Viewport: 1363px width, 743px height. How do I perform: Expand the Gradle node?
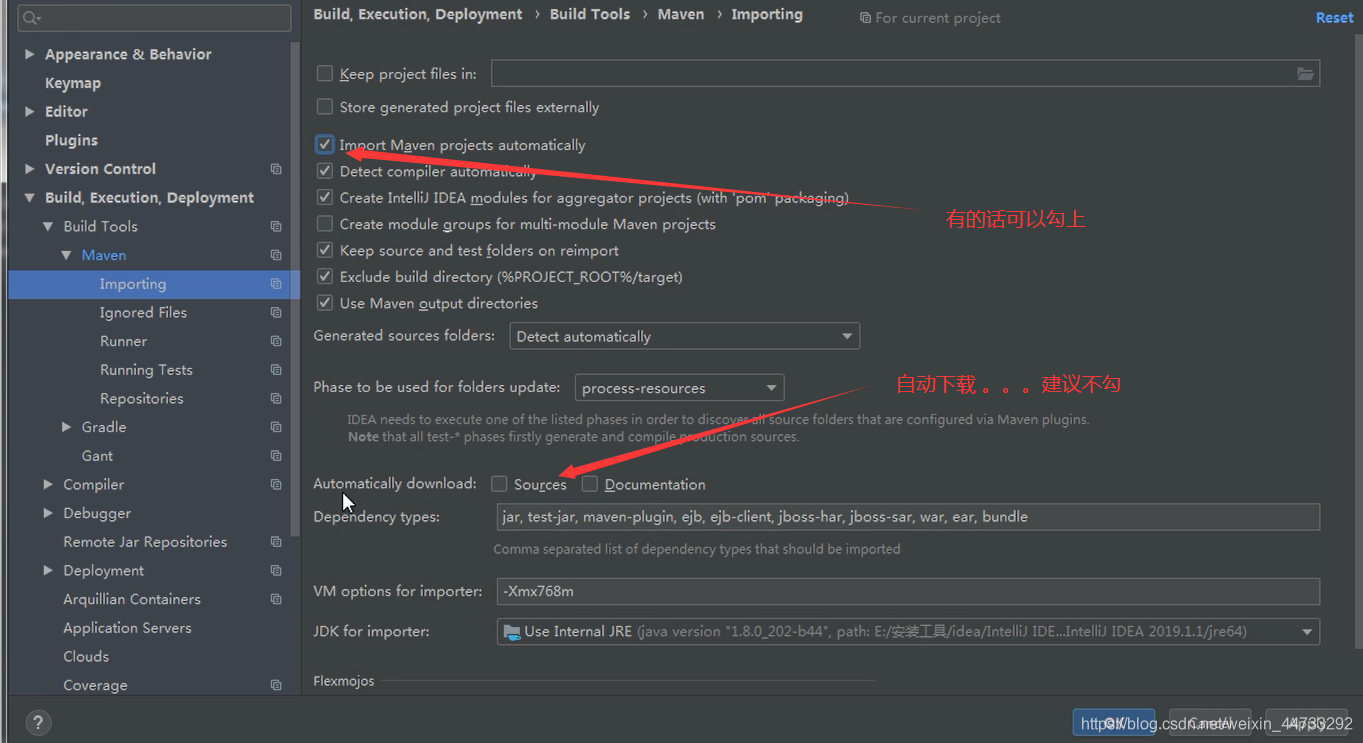(66, 427)
